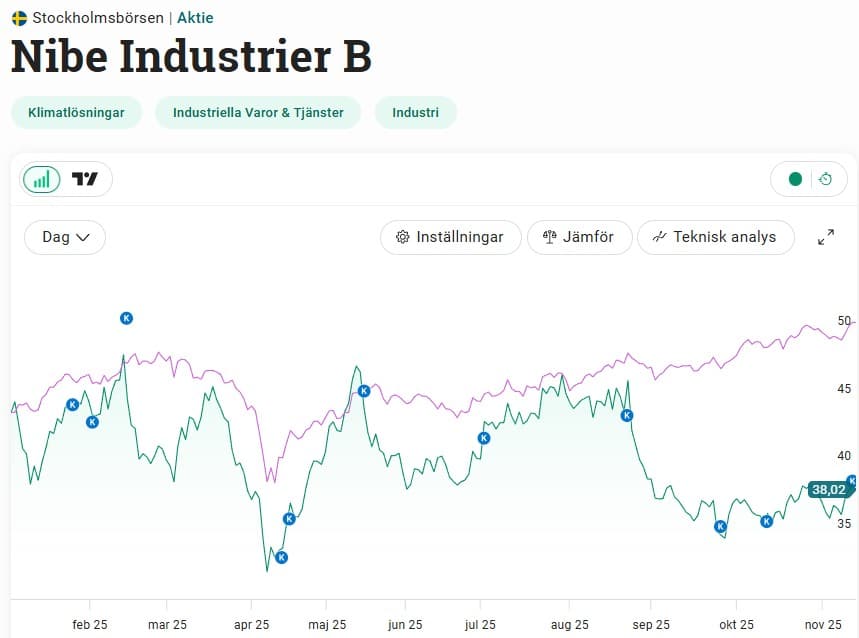Expand the chart to fullscreen
The height and width of the screenshot is (638, 859).
pyautogui.click(x=826, y=238)
